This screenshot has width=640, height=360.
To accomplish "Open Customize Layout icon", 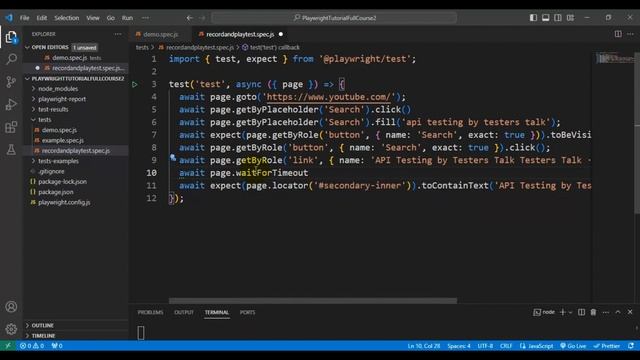I will (x=570, y=18).
